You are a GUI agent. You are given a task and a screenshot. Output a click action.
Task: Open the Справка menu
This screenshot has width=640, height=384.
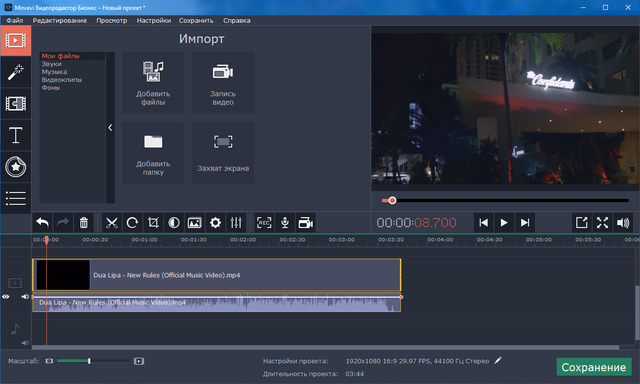(237, 20)
